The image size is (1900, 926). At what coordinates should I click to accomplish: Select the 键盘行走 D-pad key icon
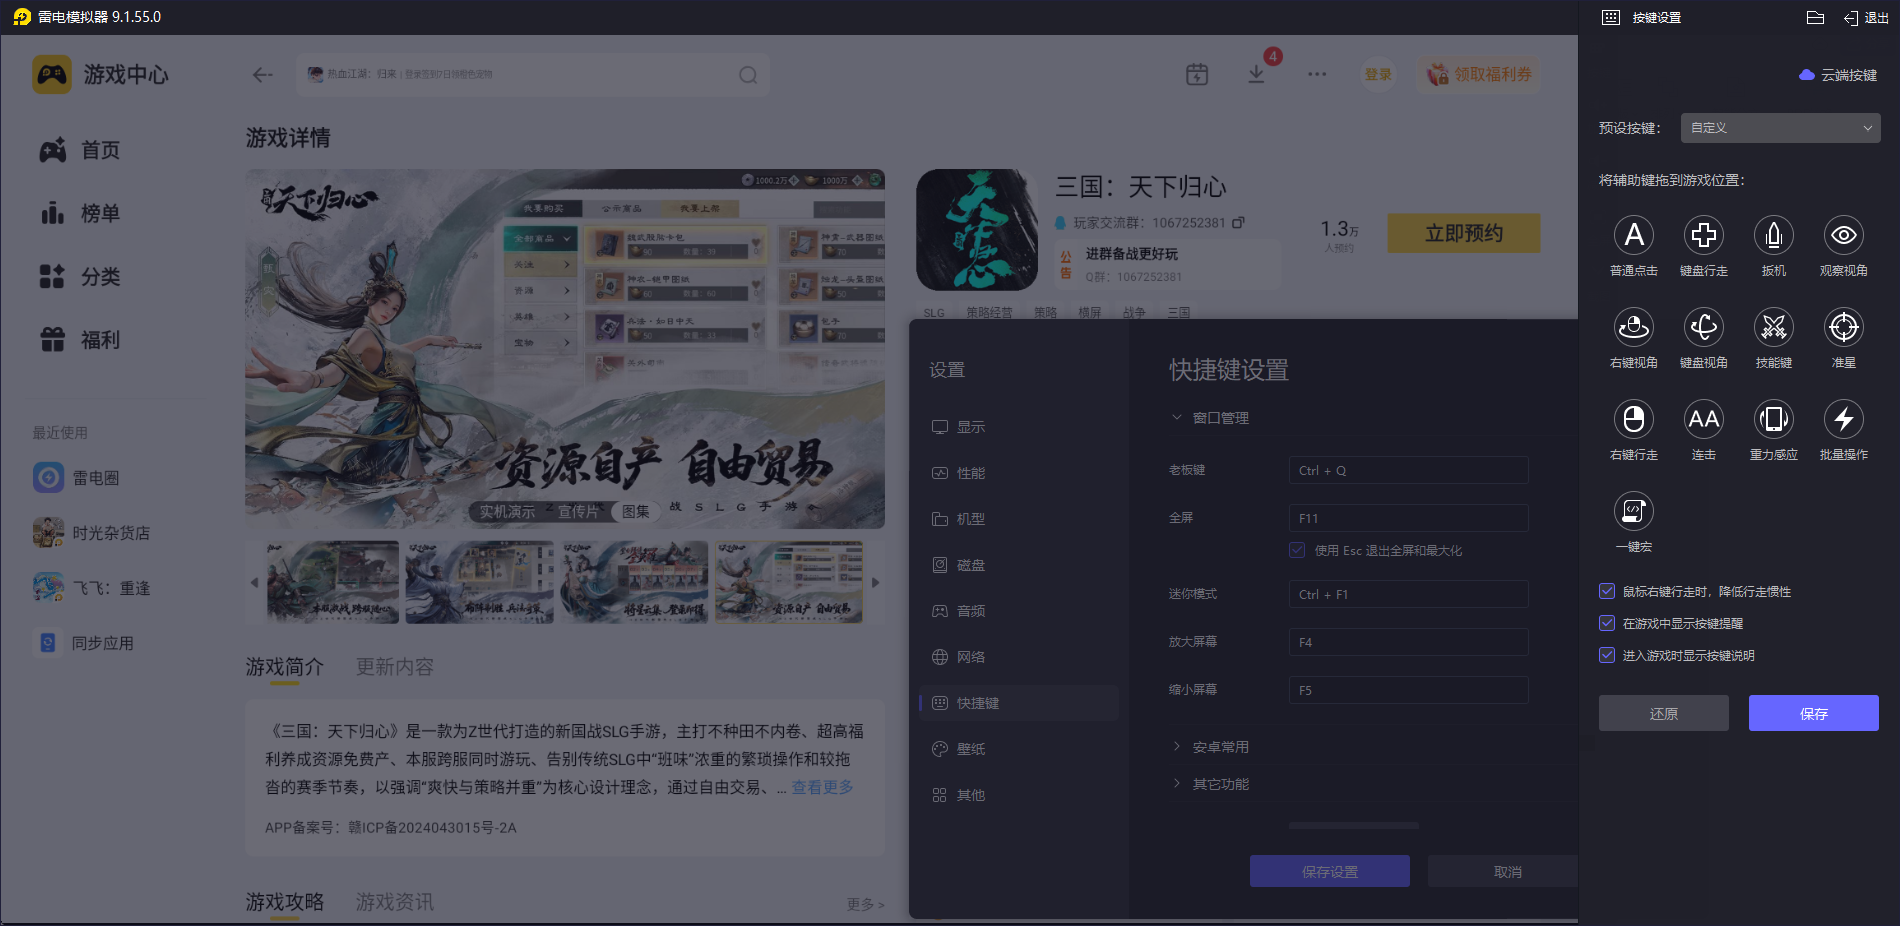pyautogui.click(x=1703, y=236)
